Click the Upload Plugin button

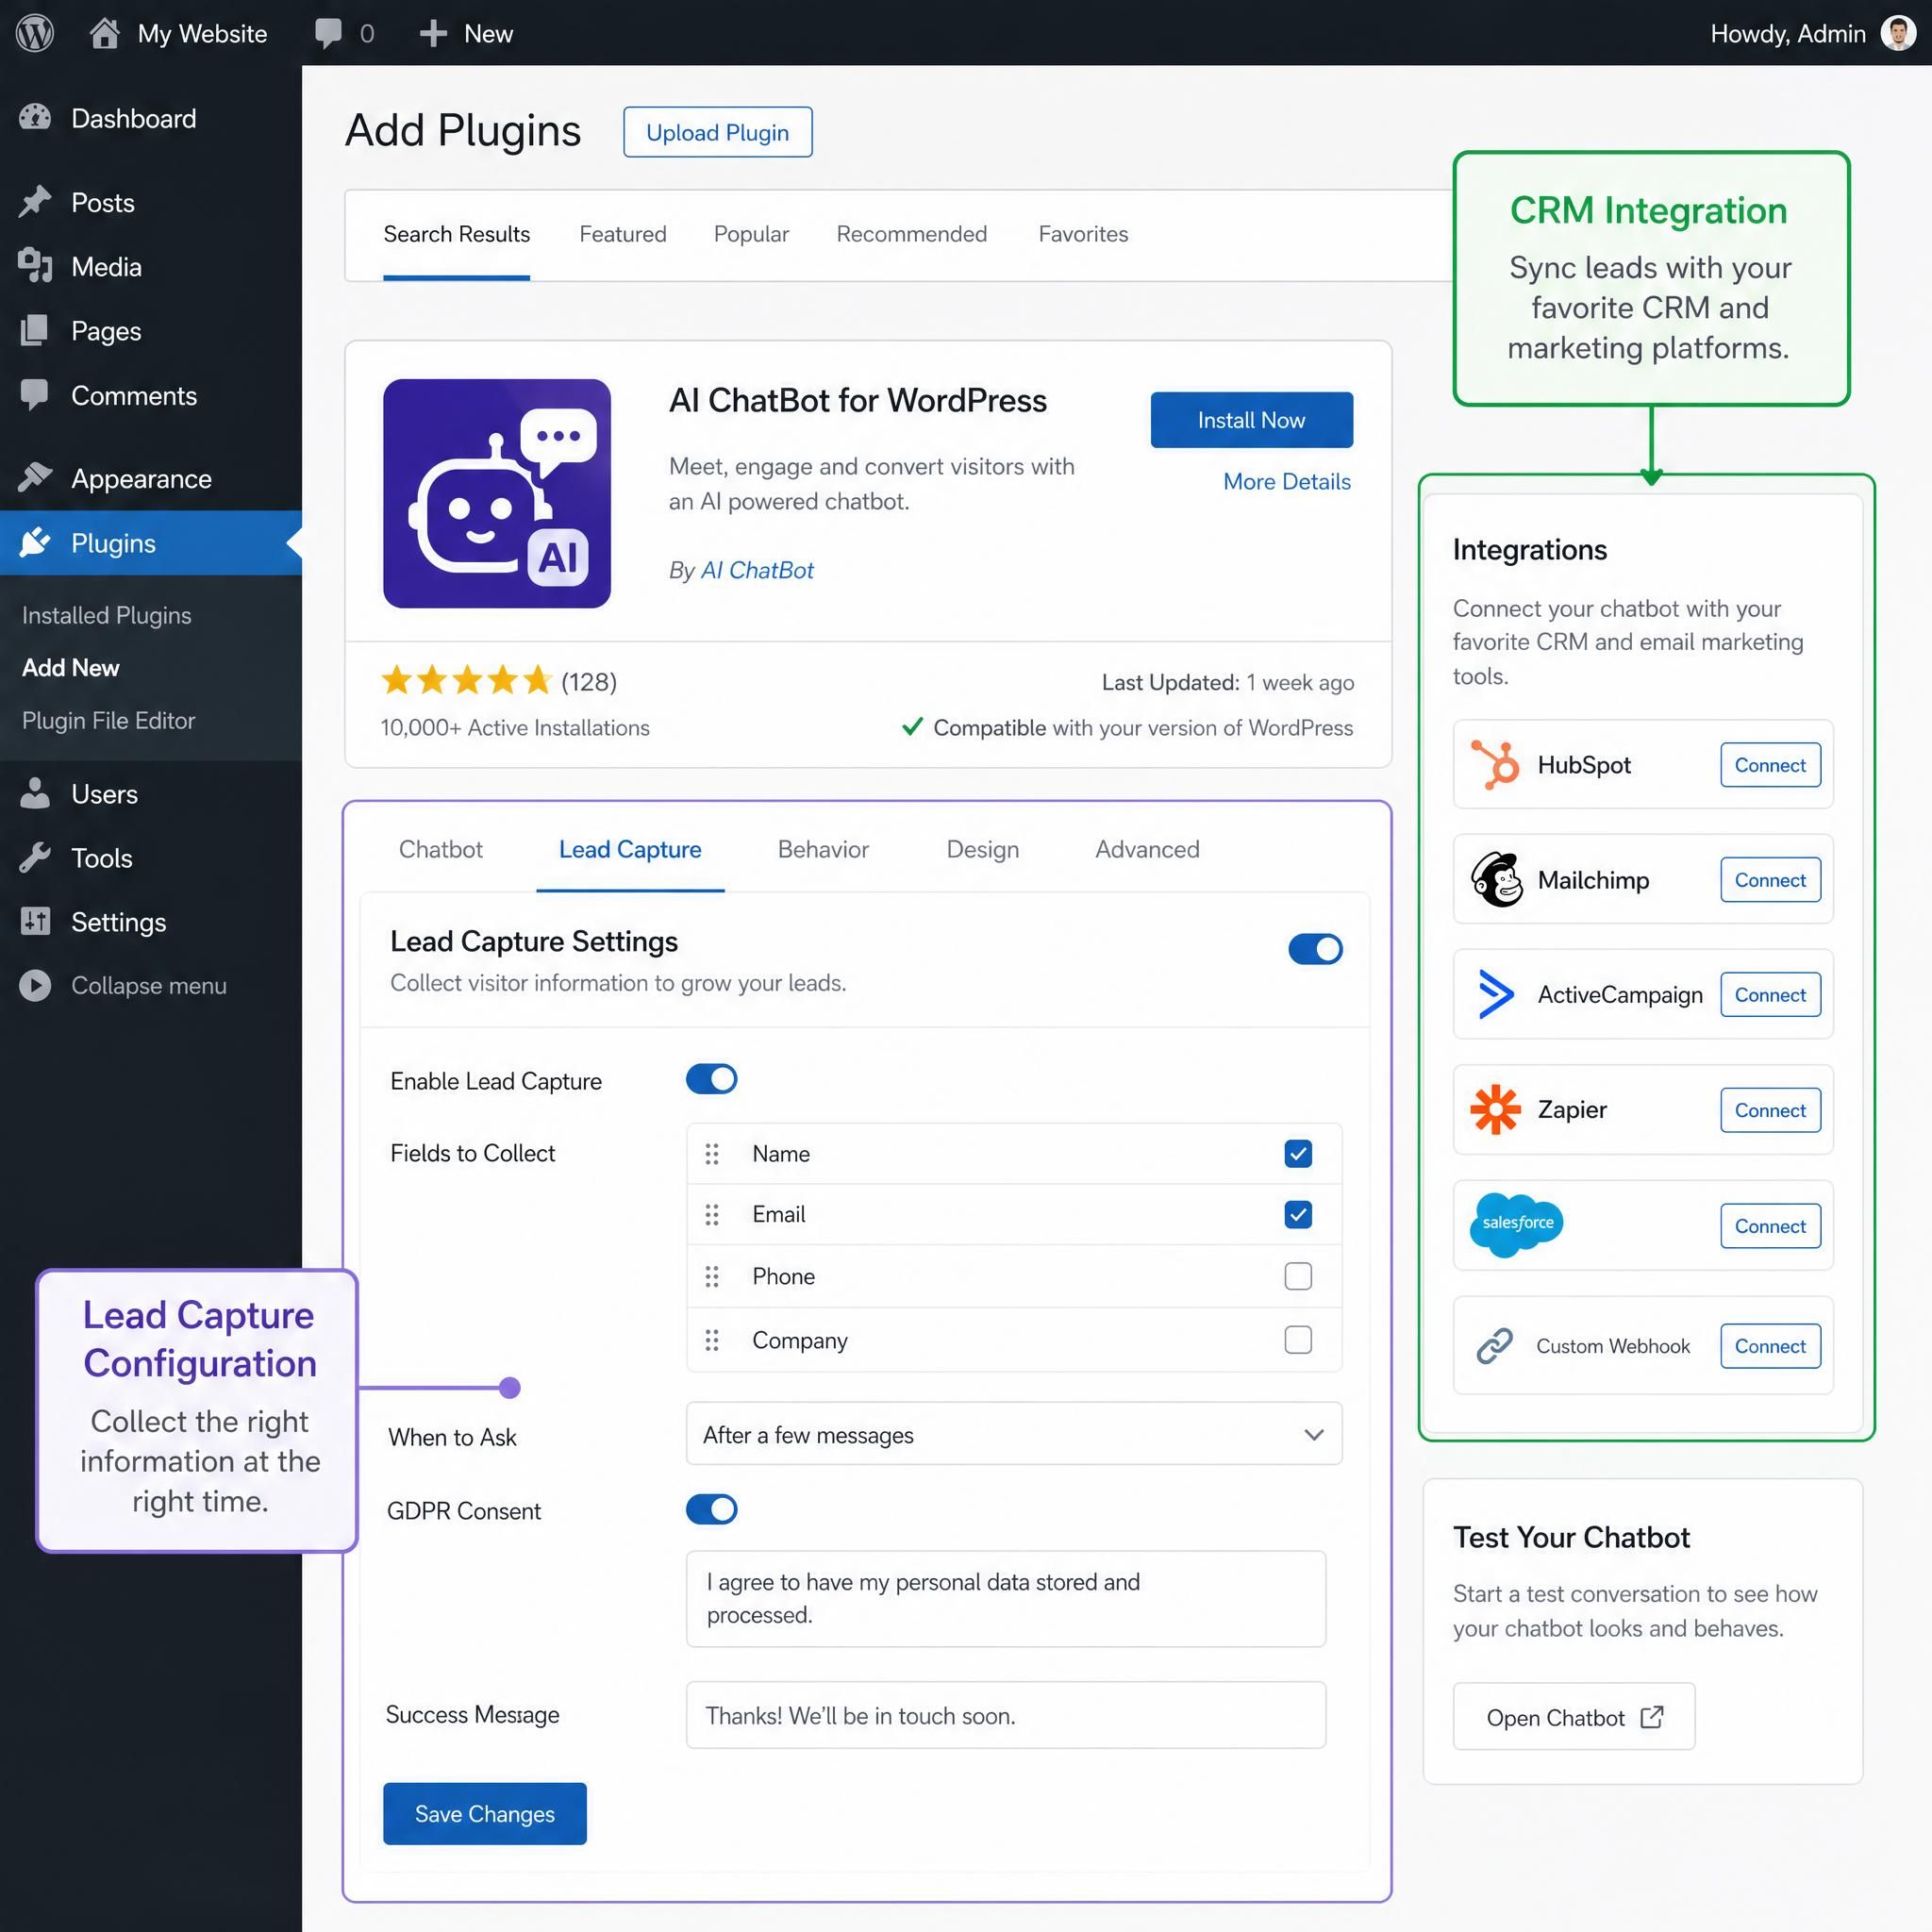(718, 132)
